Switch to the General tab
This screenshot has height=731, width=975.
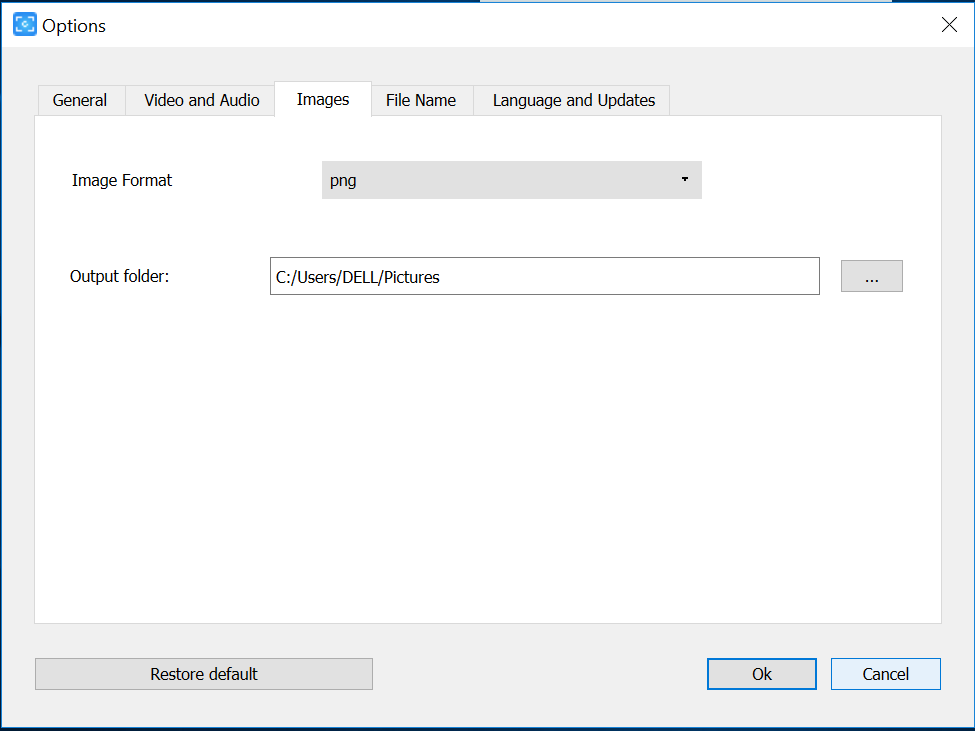80,100
